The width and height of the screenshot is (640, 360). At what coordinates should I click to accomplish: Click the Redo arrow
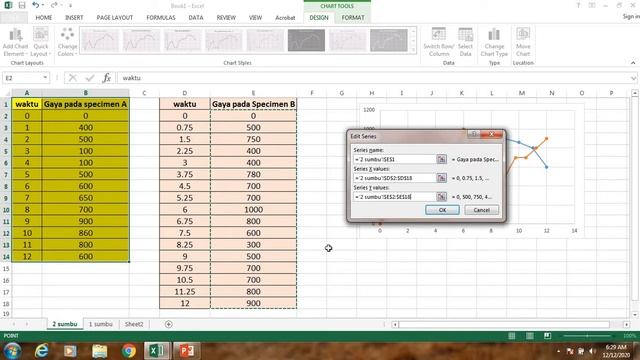[x=54, y=5]
